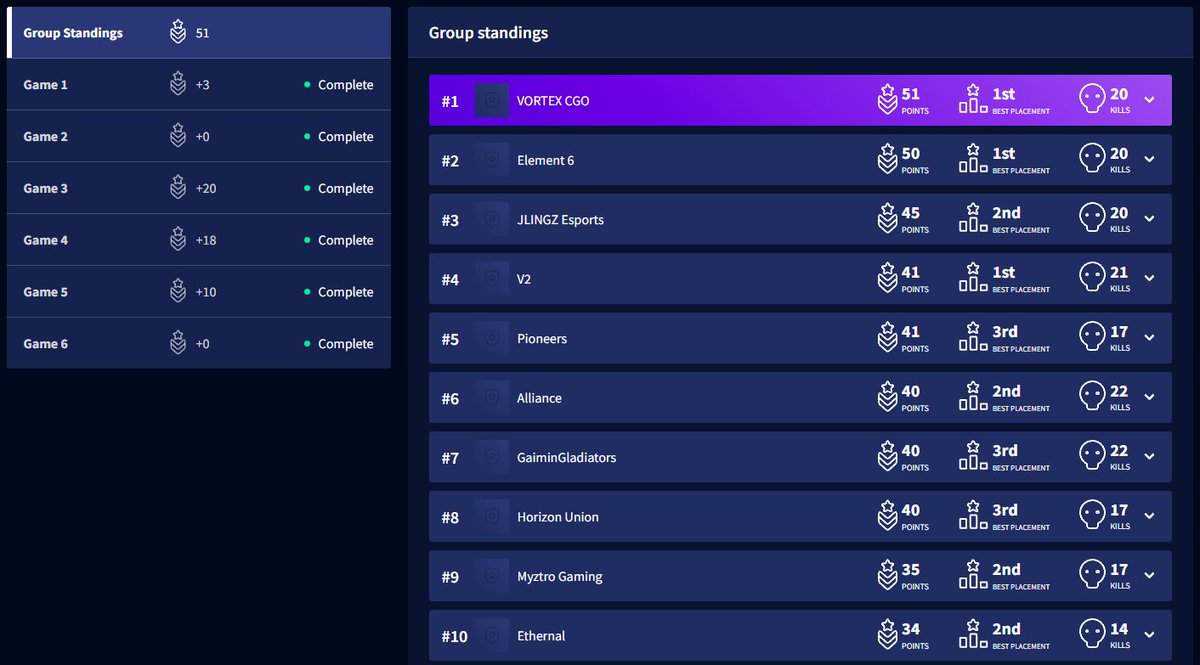1200x665 pixels.
Task: Click Myztro Gaming team name
Action: click(x=560, y=577)
